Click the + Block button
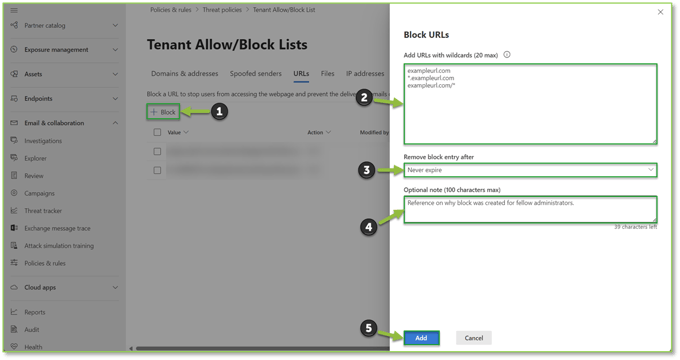 pos(163,112)
